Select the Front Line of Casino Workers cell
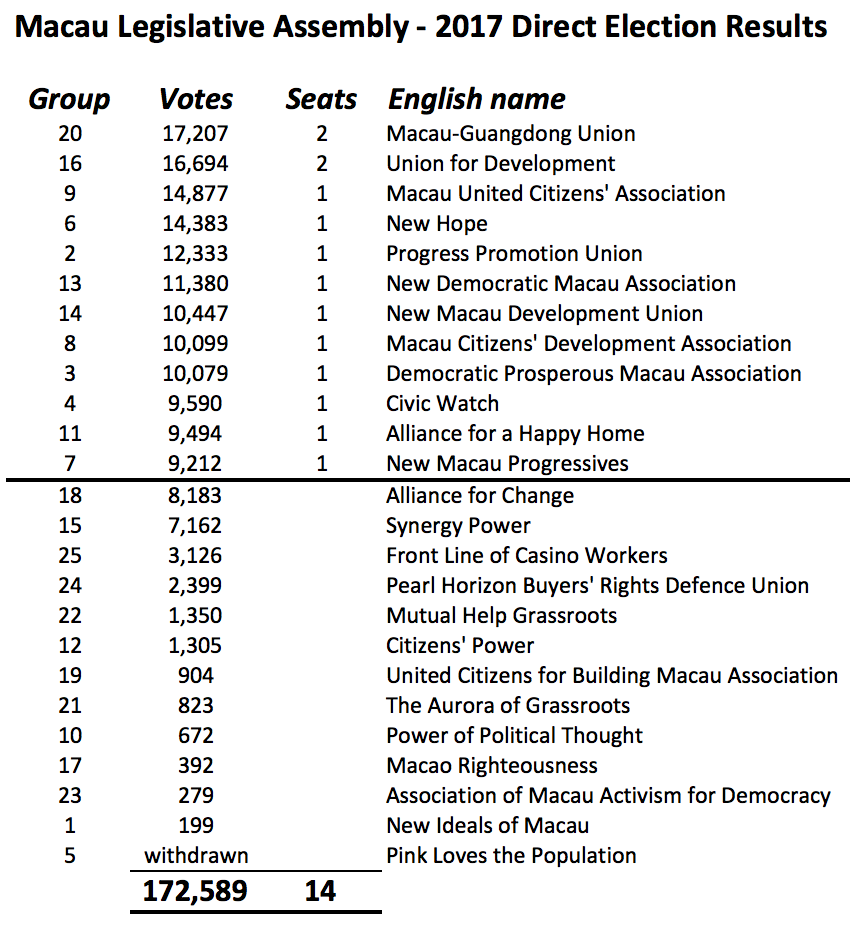The height and width of the screenshot is (934, 858). pyautogui.click(x=527, y=556)
